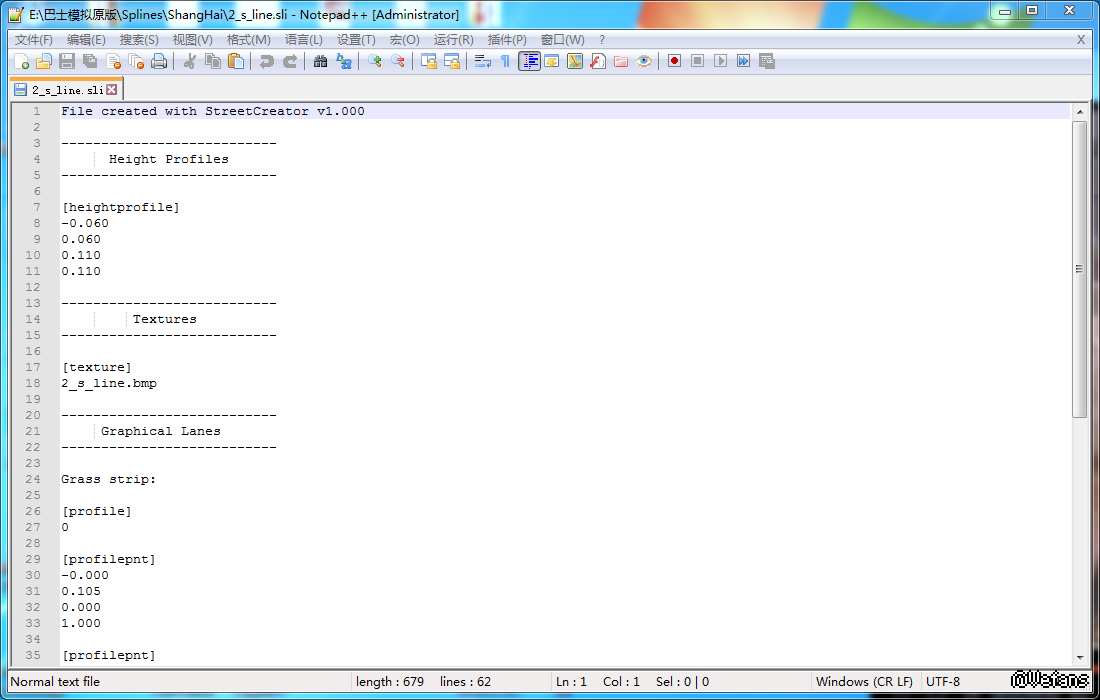The image size is (1100, 700).
Task: Save the current file via floppy icon
Action: (x=67, y=62)
